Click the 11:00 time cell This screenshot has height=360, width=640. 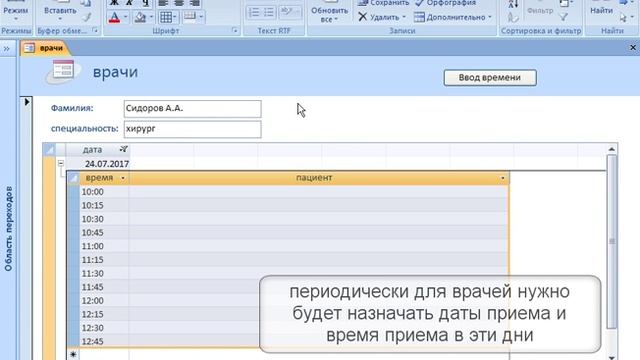pos(104,246)
